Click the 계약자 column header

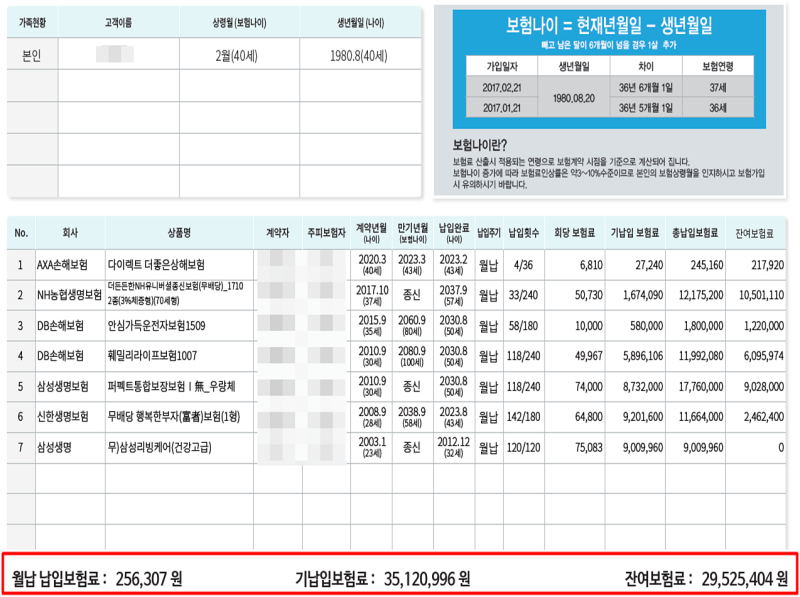coord(278,233)
